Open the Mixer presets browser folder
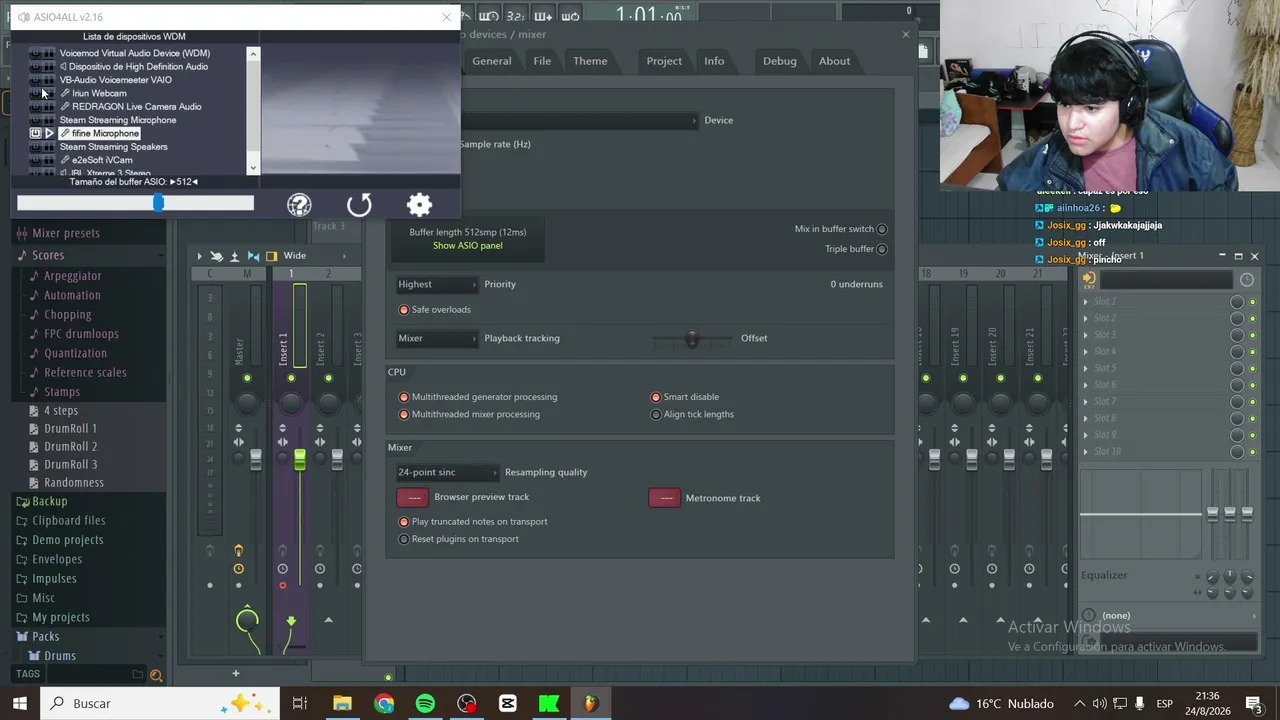 [x=66, y=233]
